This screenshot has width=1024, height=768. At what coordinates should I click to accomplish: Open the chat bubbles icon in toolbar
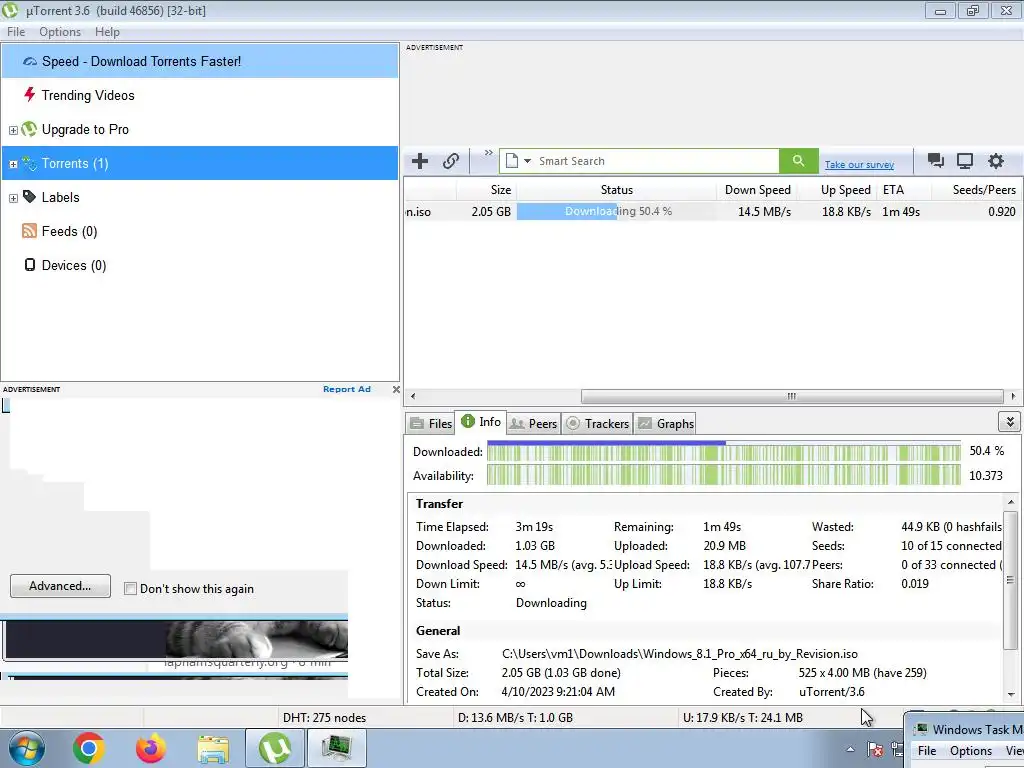pos(936,161)
